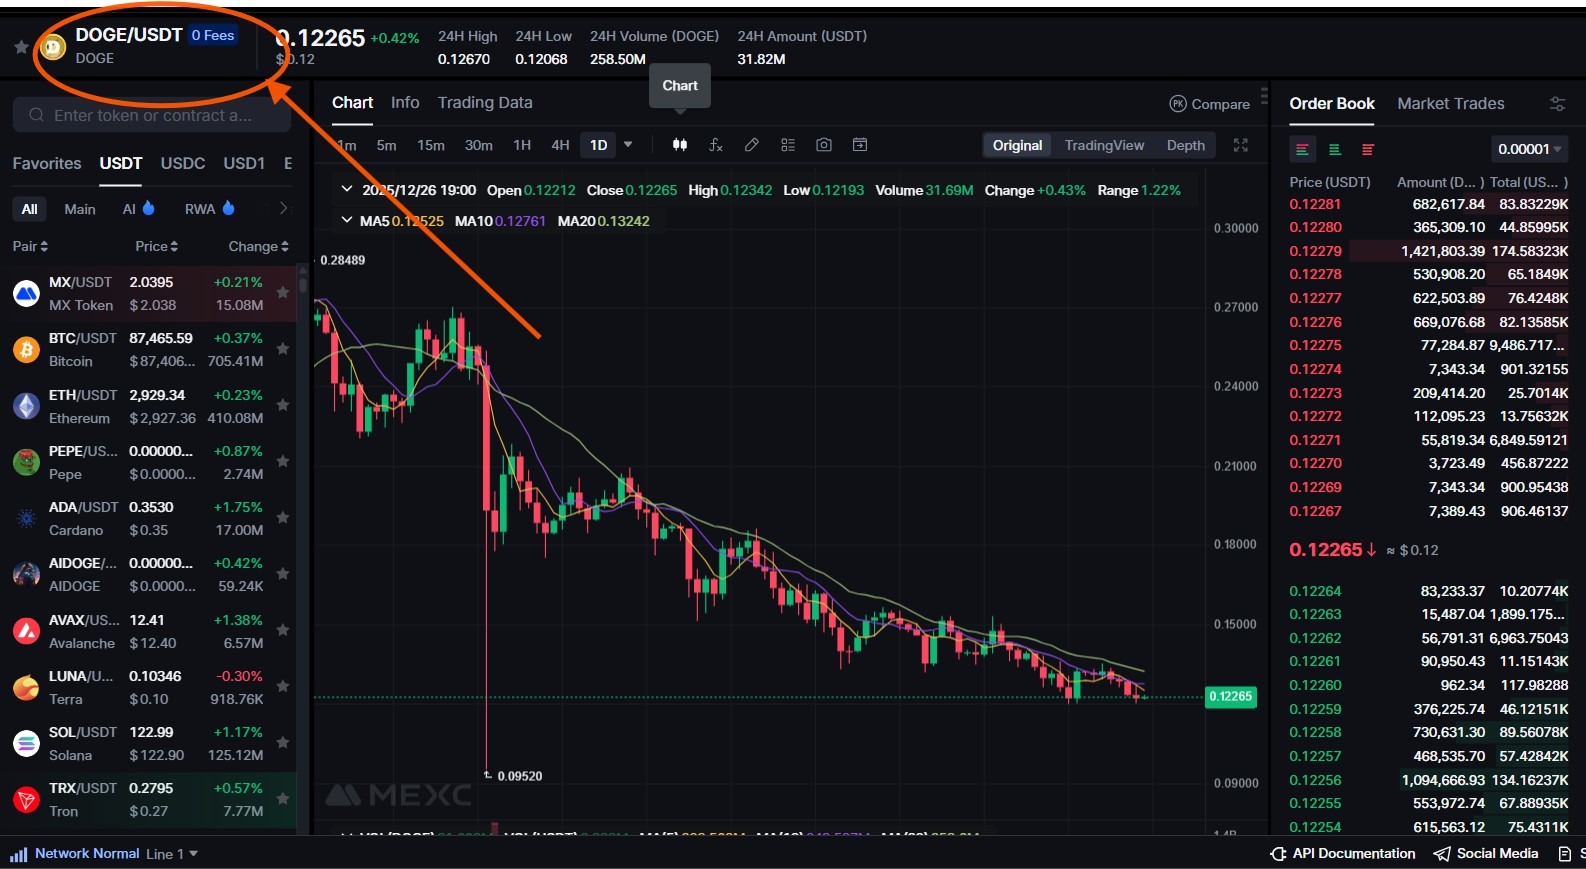
Task: Expand more timeframes arrow next to 1D
Action: pos(628,145)
